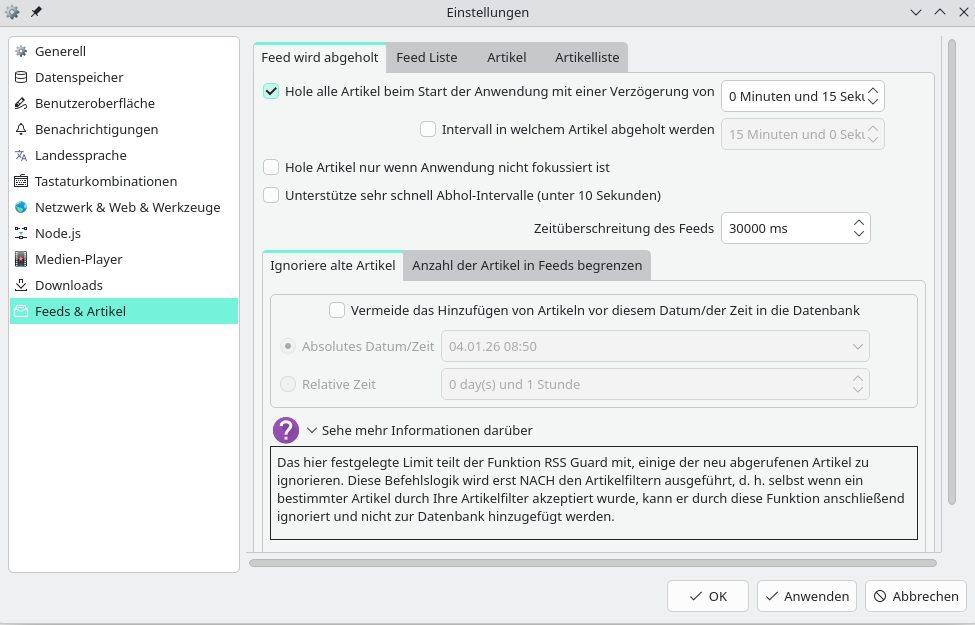This screenshot has width=975, height=625.
Task: Cancel the dialog via Abbrechen
Action: (915, 595)
